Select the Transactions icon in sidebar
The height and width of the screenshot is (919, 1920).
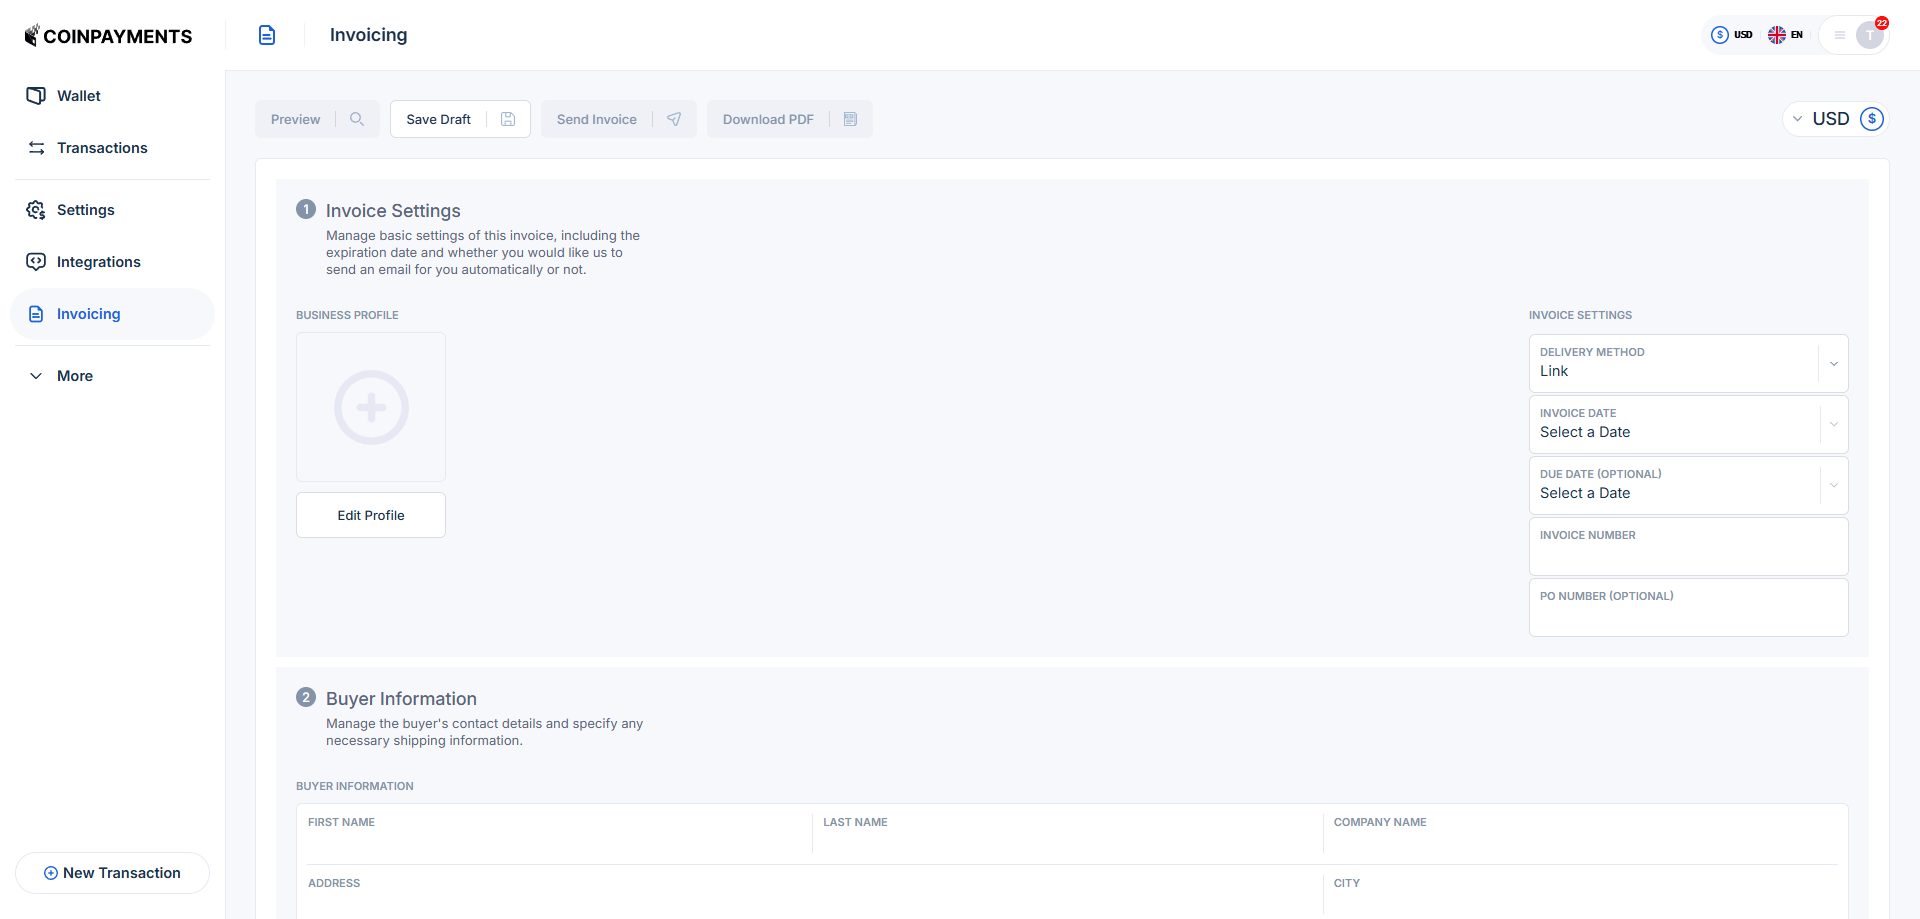(36, 147)
